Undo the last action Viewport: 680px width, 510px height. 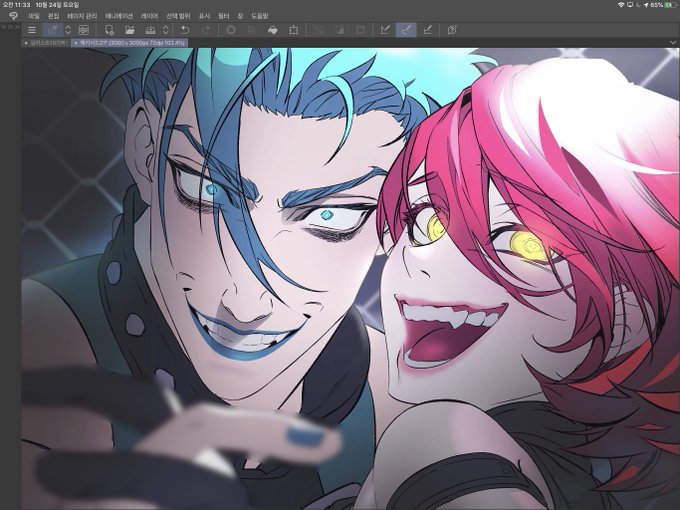point(185,30)
